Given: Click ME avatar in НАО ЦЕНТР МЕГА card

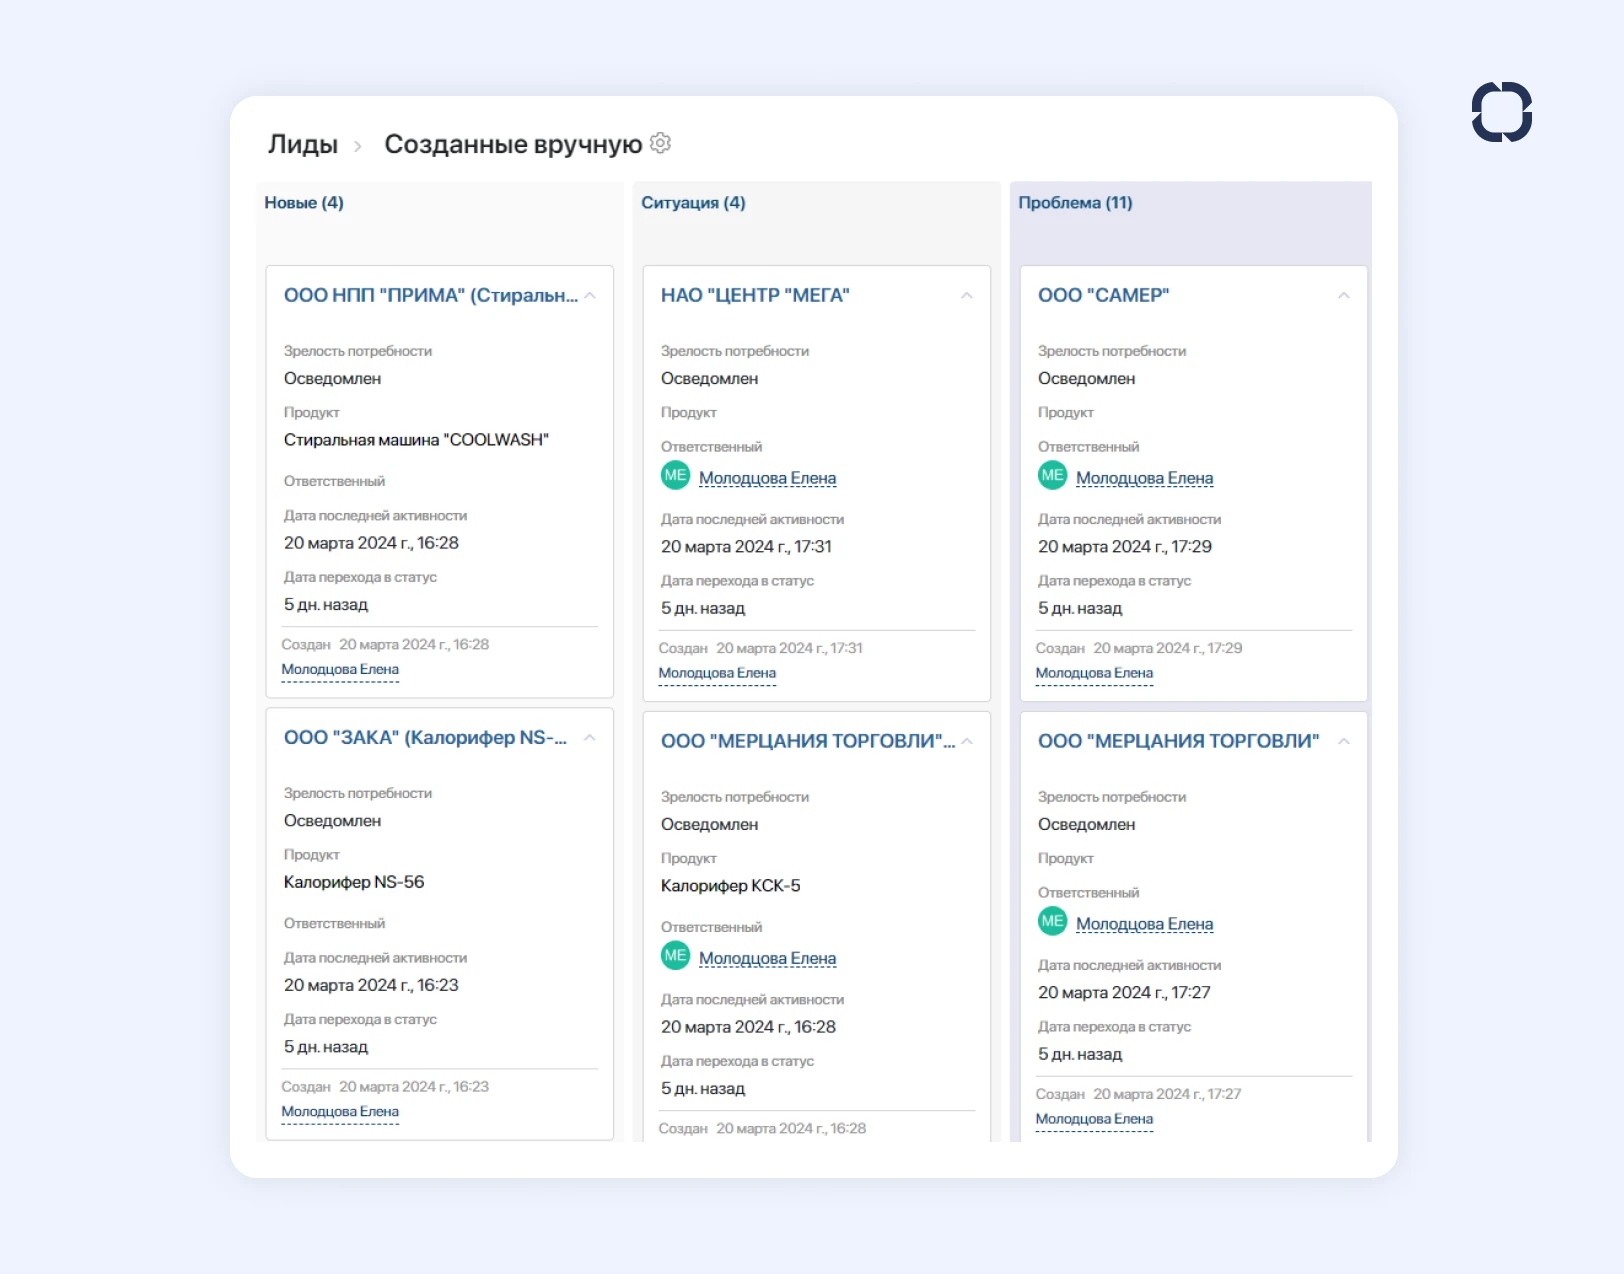Looking at the screenshot, I should pos(675,476).
